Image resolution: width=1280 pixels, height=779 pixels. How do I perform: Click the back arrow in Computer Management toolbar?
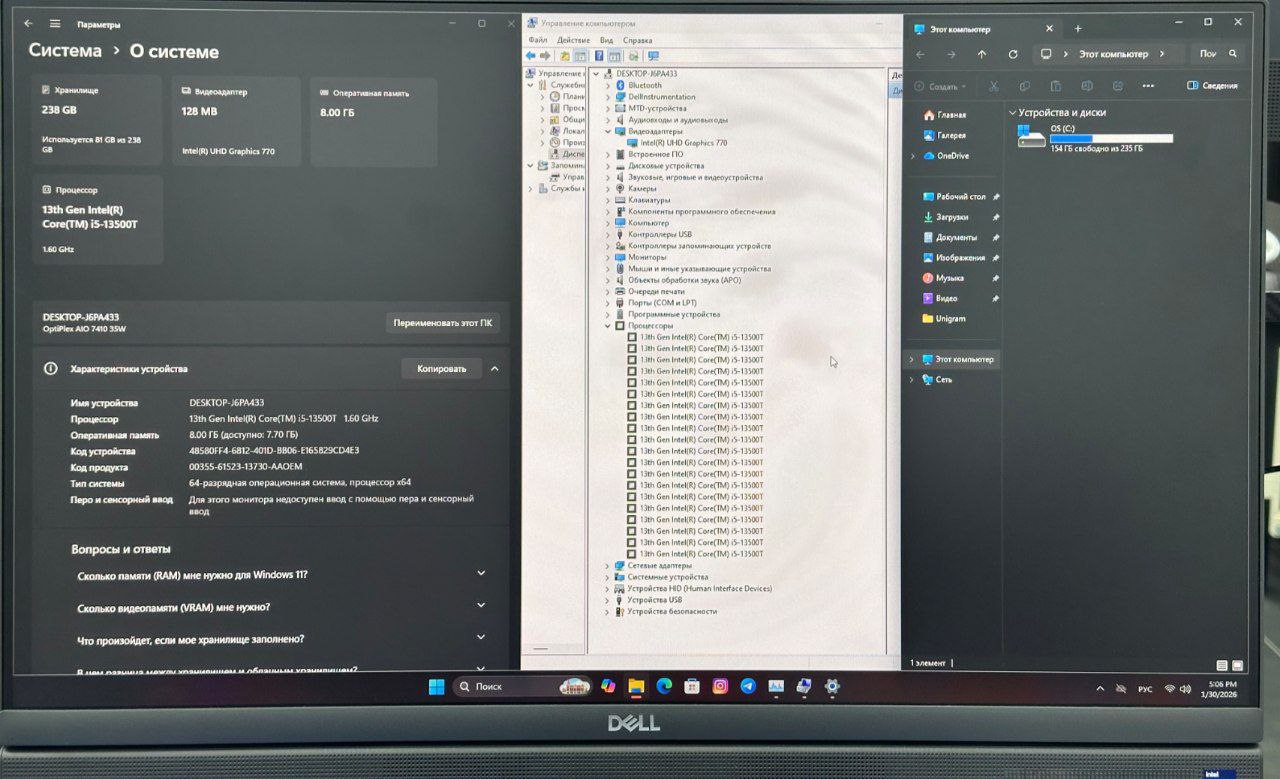tap(531, 56)
